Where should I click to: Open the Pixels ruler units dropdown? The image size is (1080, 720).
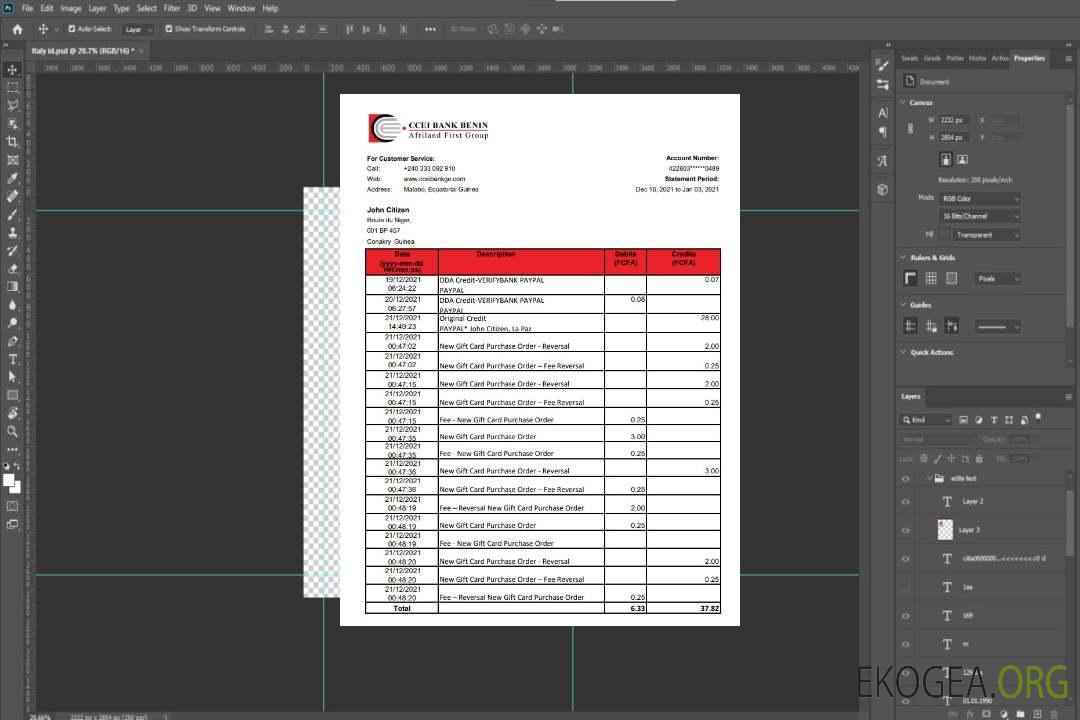998,278
